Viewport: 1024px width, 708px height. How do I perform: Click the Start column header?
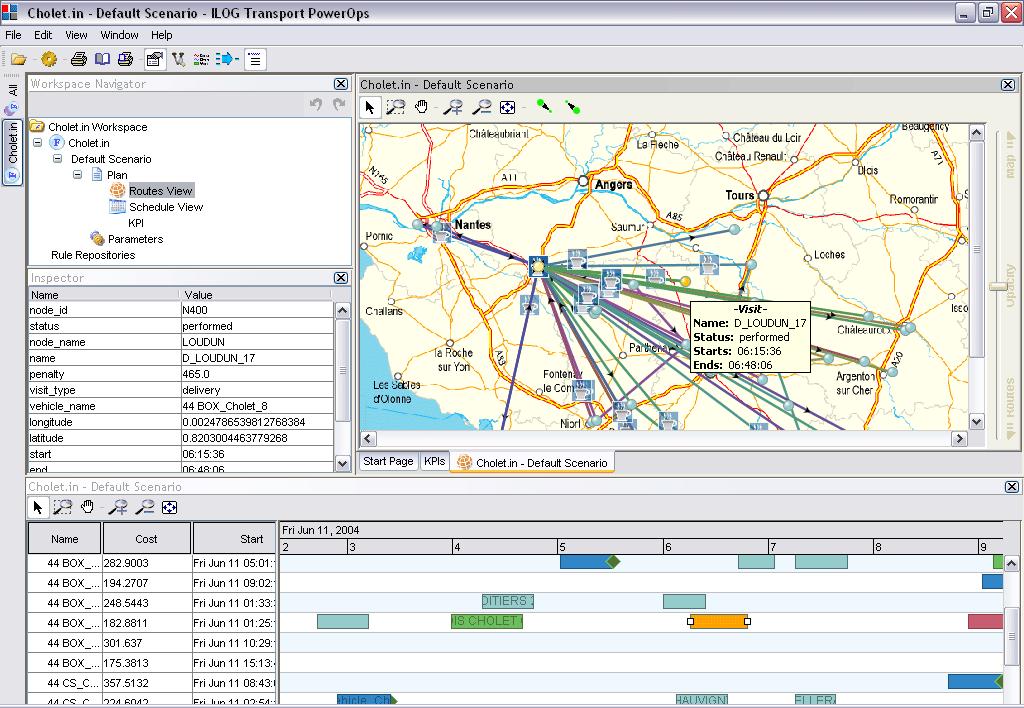point(235,539)
